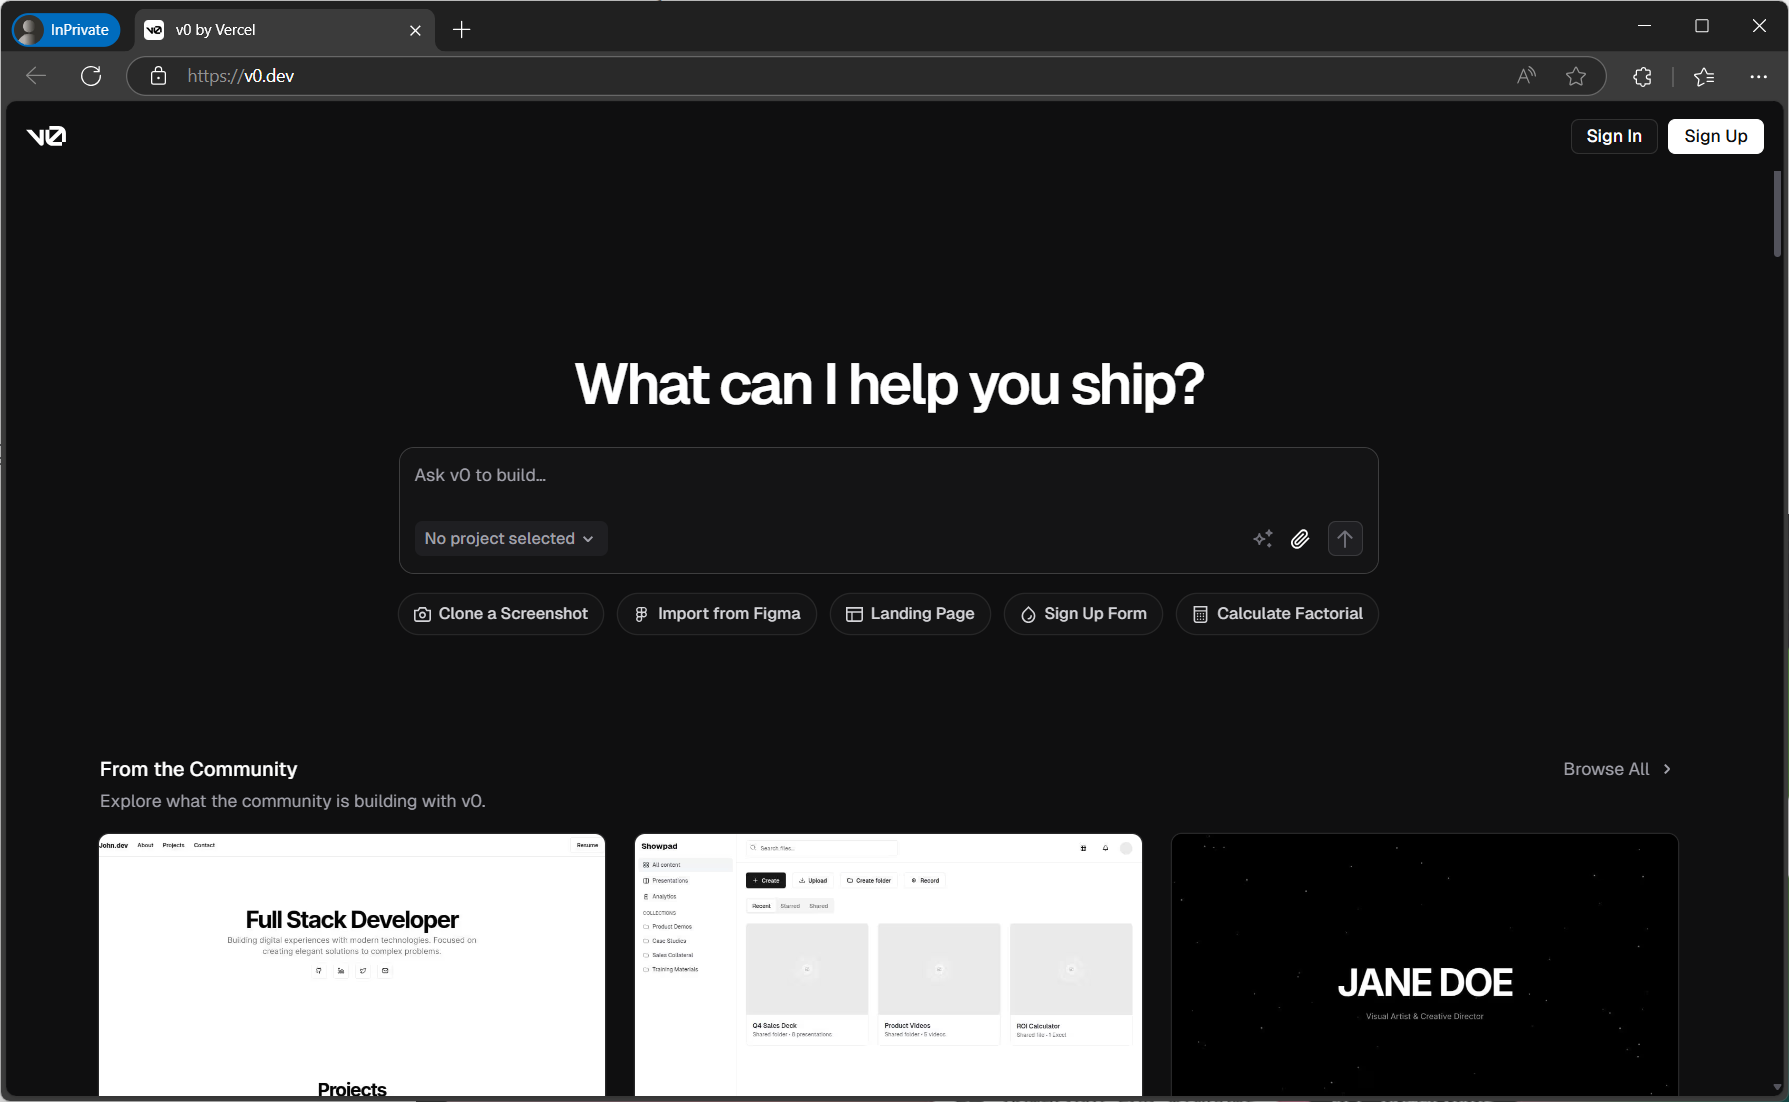Select the v0 by Vercel browser tab
This screenshot has height=1102, width=1789.
[x=285, y=30]
